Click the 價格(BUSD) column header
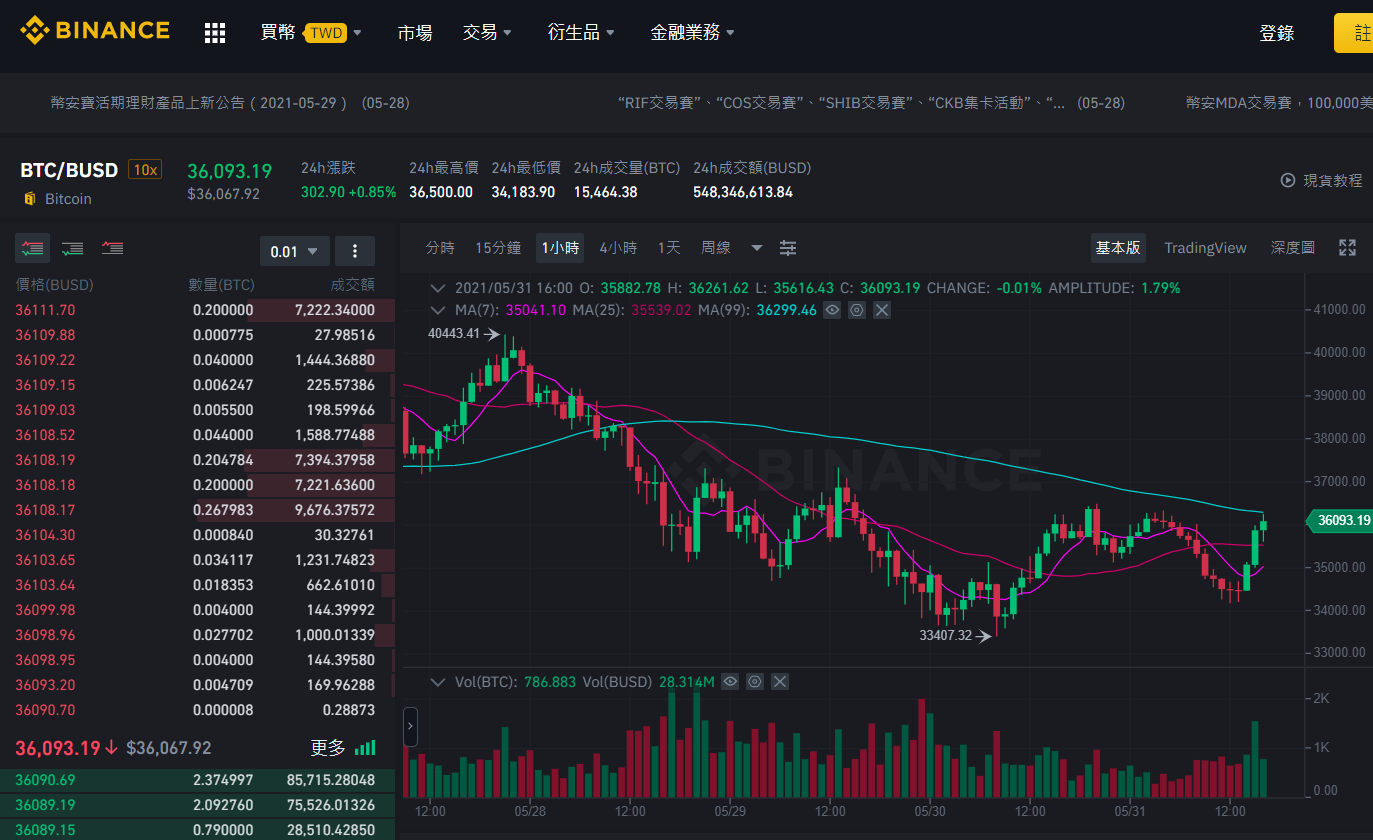 54,285
